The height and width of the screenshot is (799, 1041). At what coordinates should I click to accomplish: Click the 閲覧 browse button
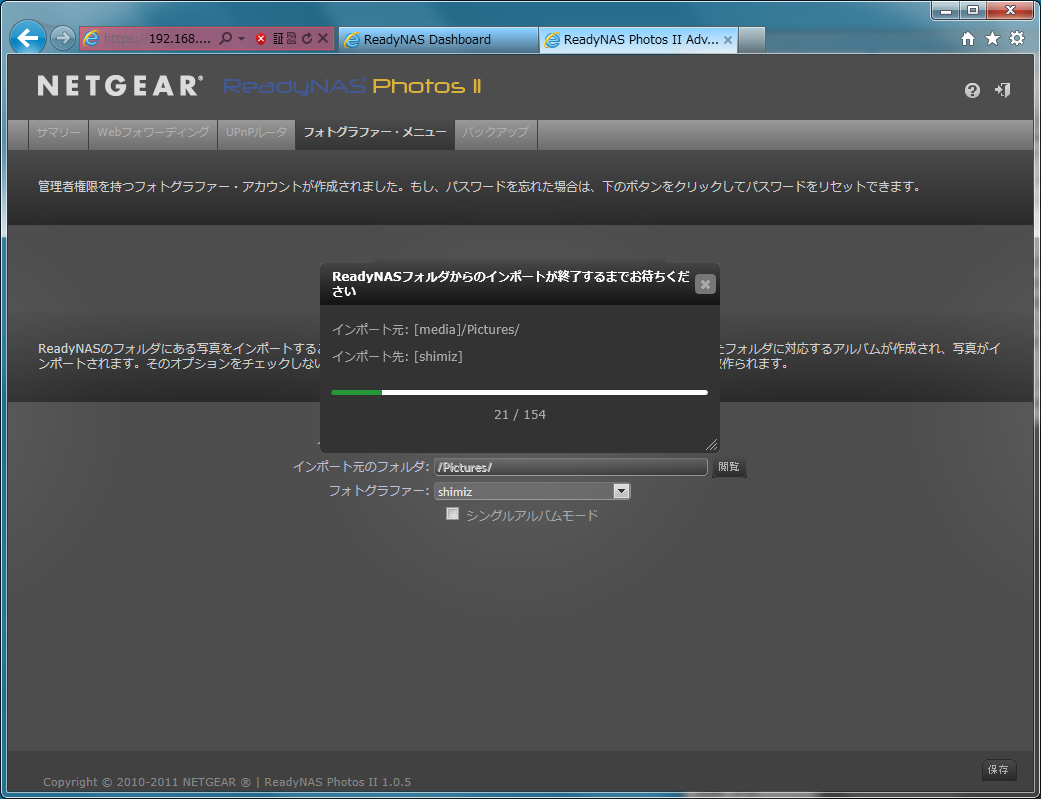(729, 467)
